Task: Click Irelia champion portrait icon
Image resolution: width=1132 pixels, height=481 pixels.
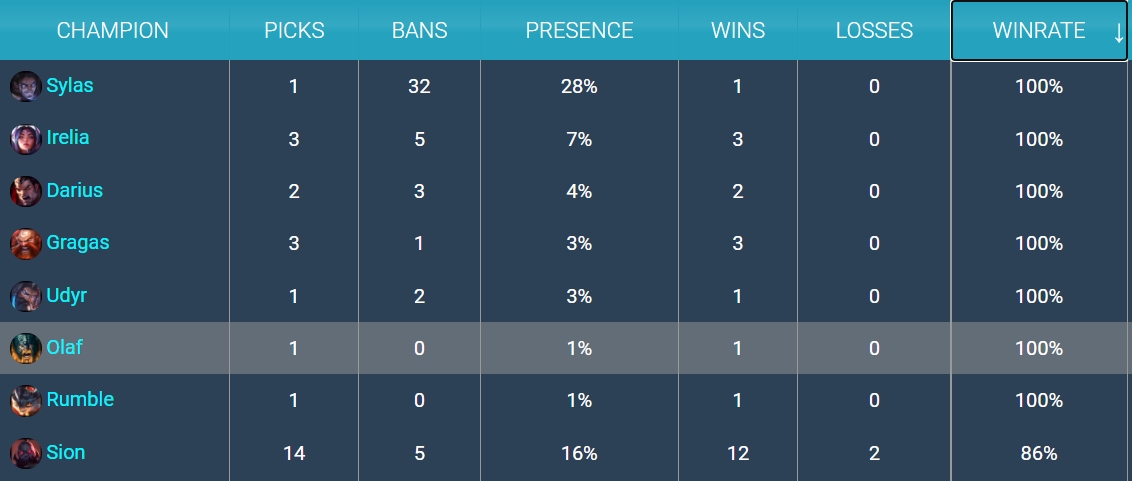Action: (25, 139)
